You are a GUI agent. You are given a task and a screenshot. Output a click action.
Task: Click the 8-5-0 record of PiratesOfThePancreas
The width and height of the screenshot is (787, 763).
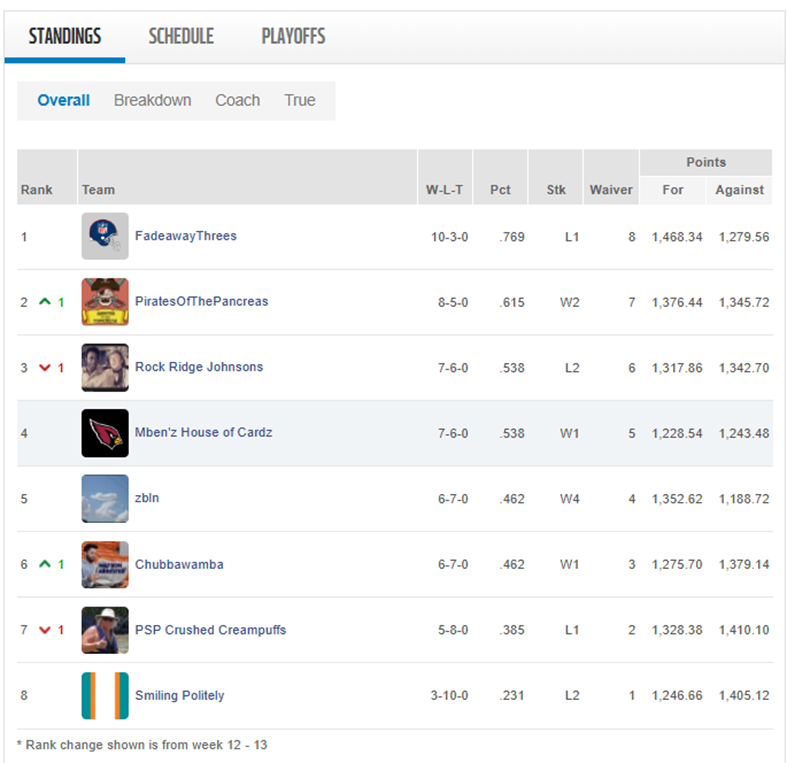[x=453, y=302]
